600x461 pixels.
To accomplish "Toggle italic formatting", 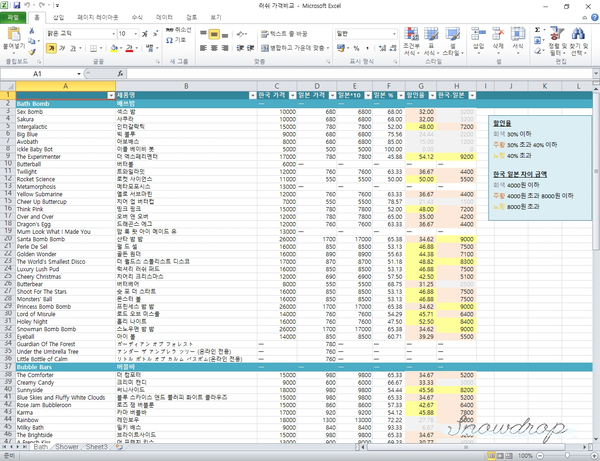I will click(x=62, y=48).
